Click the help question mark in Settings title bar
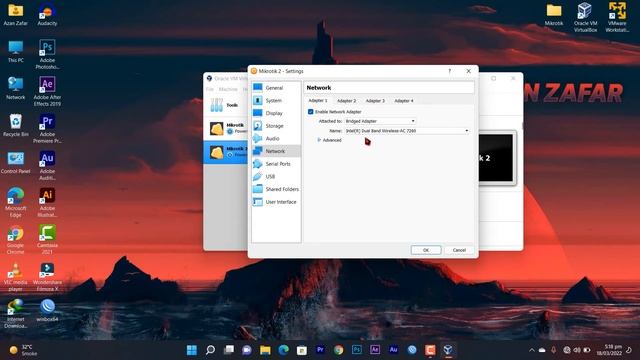This screenshot has width=640, height=360. [450, 71]
